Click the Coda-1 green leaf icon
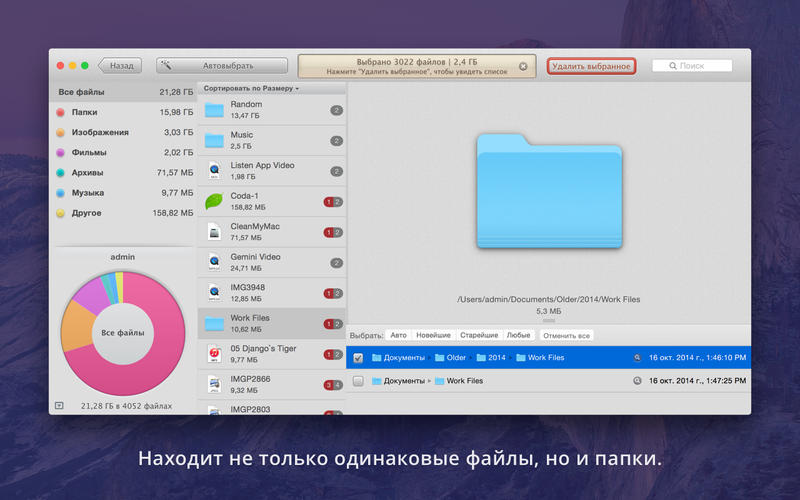 214,201
